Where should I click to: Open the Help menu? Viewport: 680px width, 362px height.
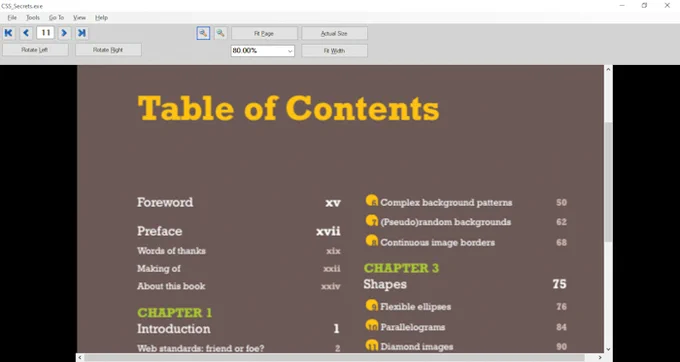(x=101, y=18)
